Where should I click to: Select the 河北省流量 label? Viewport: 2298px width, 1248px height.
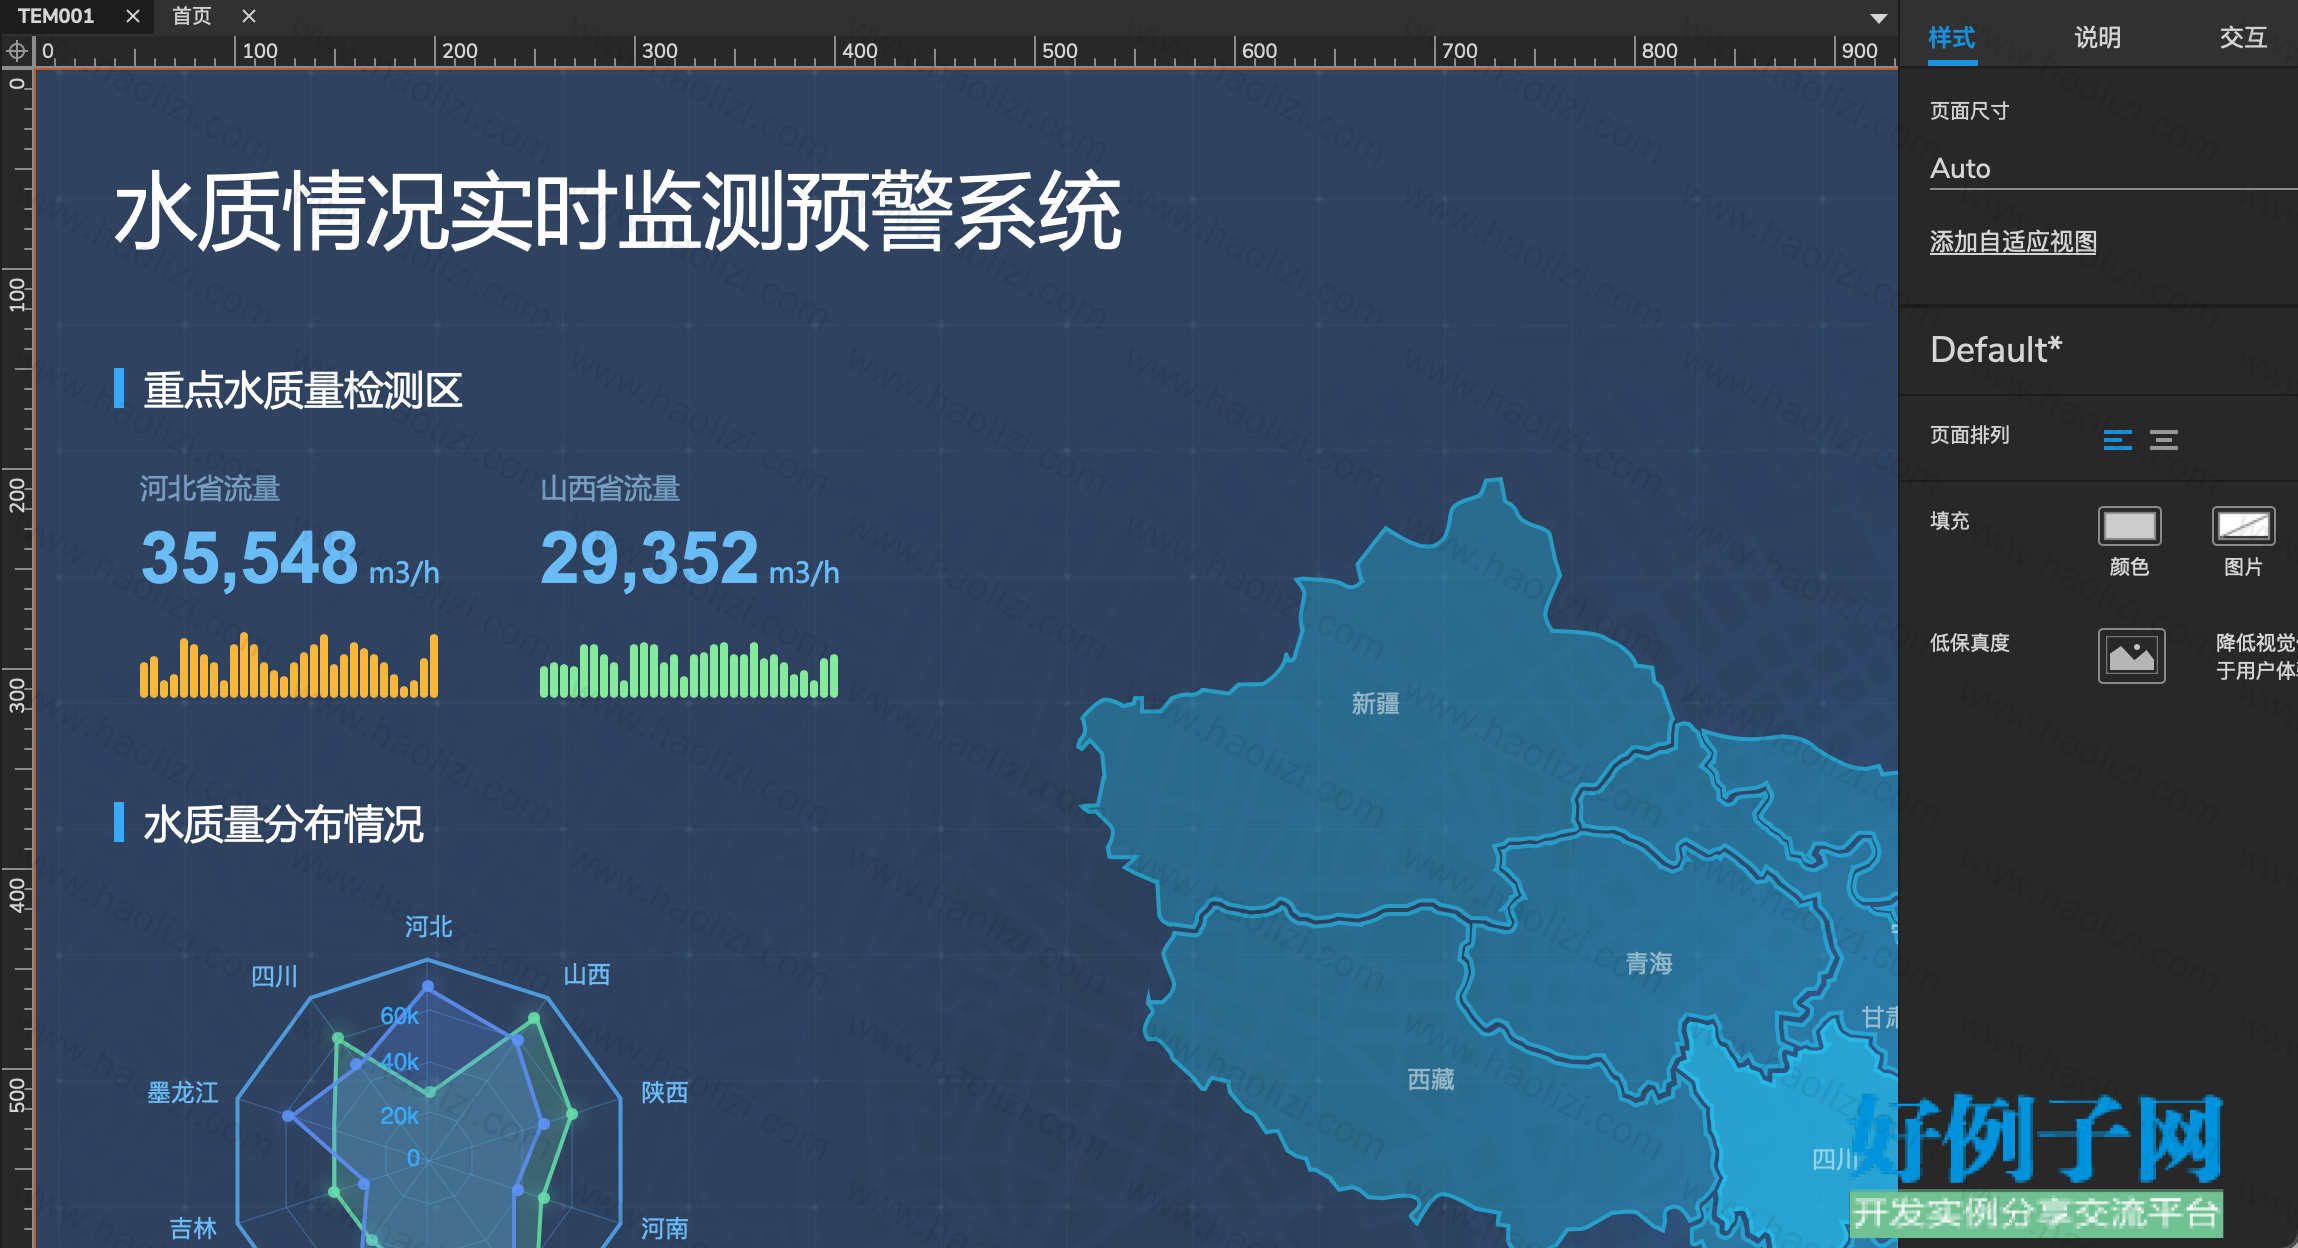pyautogui.click(x=210, y=488)
